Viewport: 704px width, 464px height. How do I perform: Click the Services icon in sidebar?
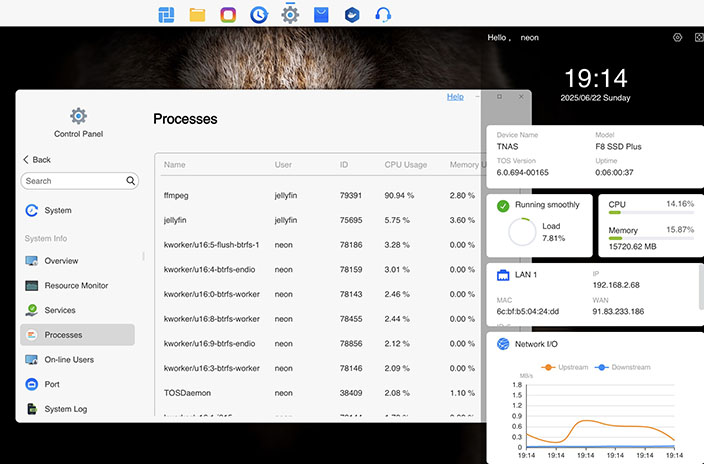click(x=31, y=310)
